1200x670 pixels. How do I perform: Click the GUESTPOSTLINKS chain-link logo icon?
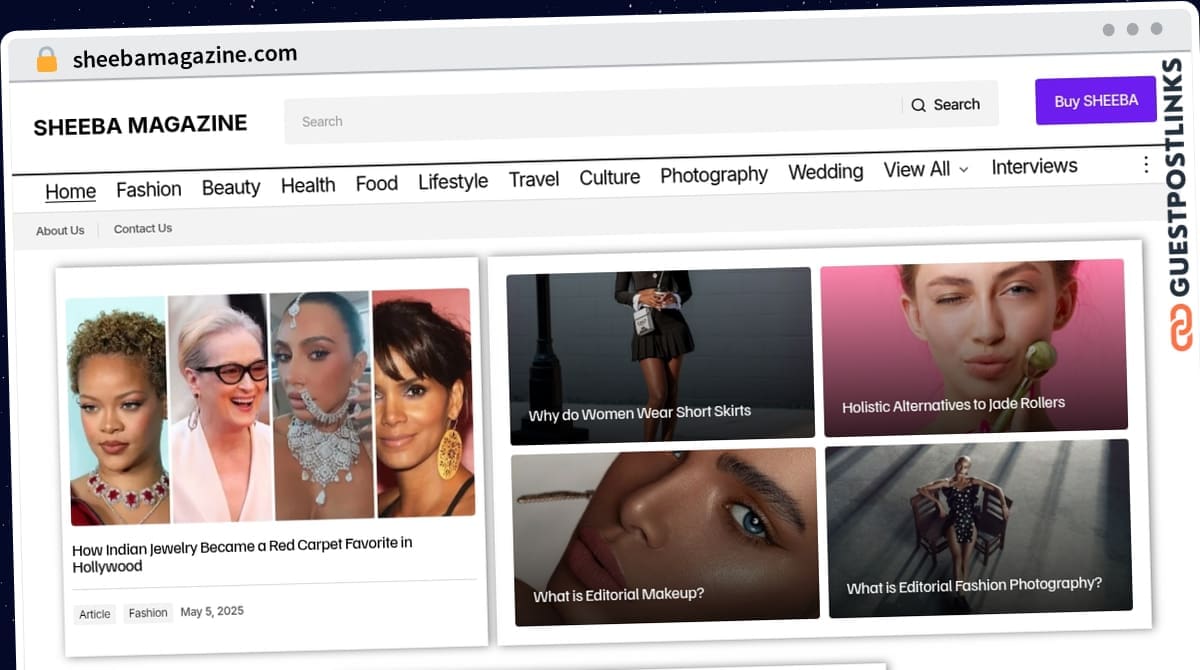(x=1183, y=329)
